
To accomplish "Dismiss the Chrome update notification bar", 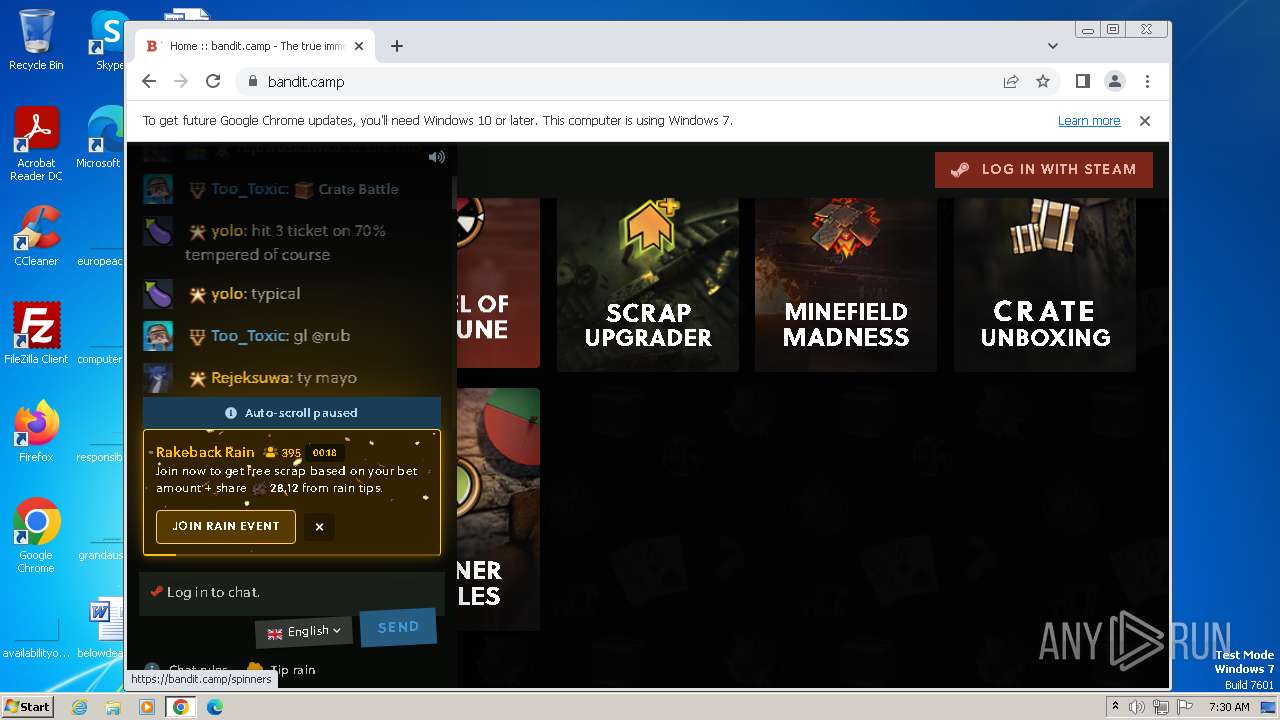I will pos(1145,121).
